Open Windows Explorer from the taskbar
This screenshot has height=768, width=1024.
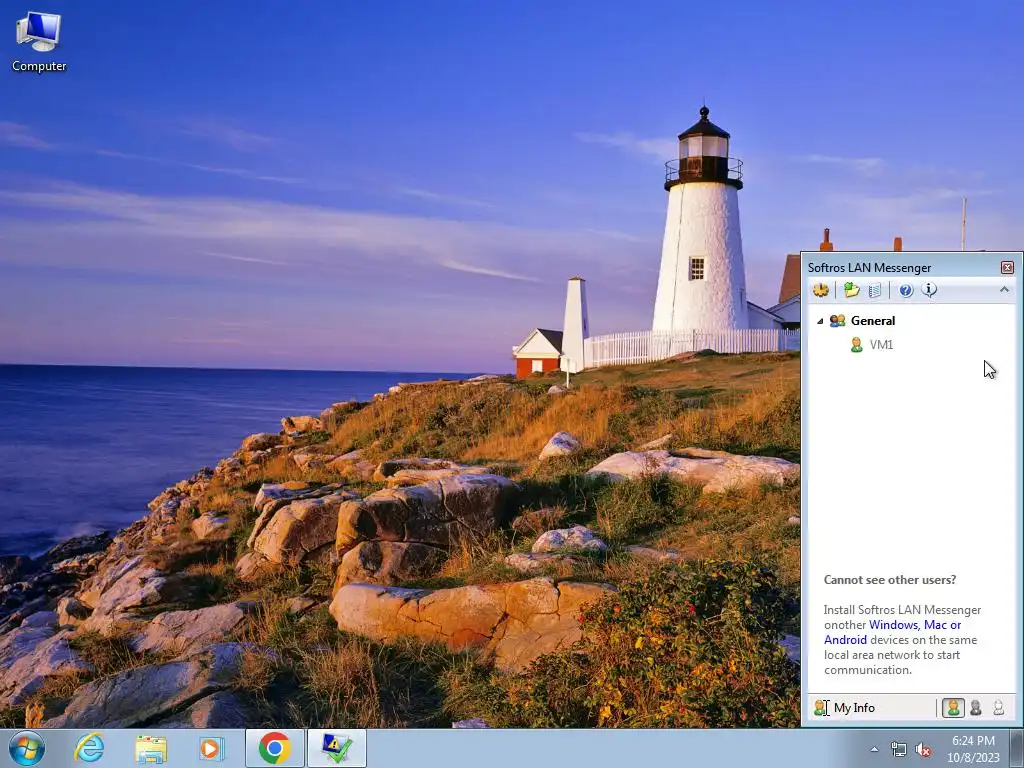pos(151,748)
